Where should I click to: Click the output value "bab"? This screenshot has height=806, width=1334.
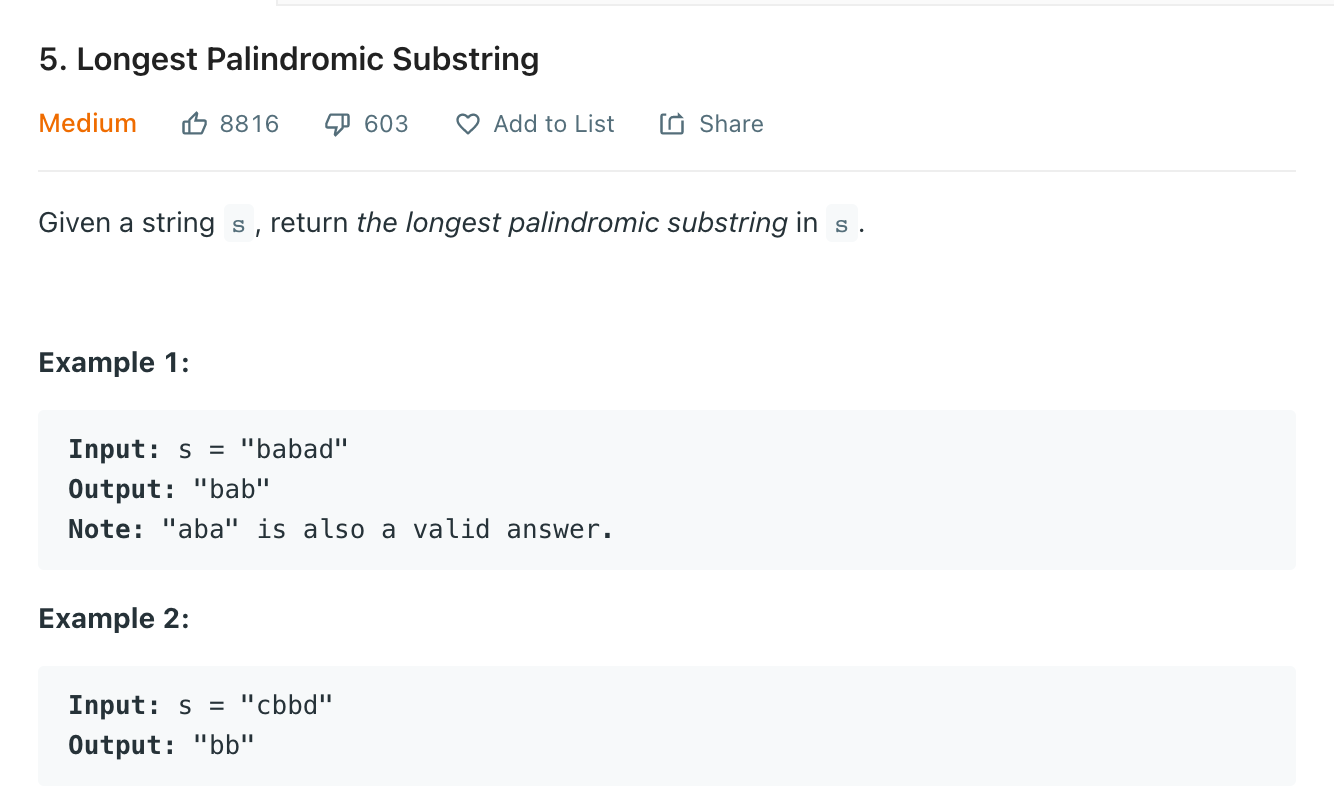click(232, 489)
